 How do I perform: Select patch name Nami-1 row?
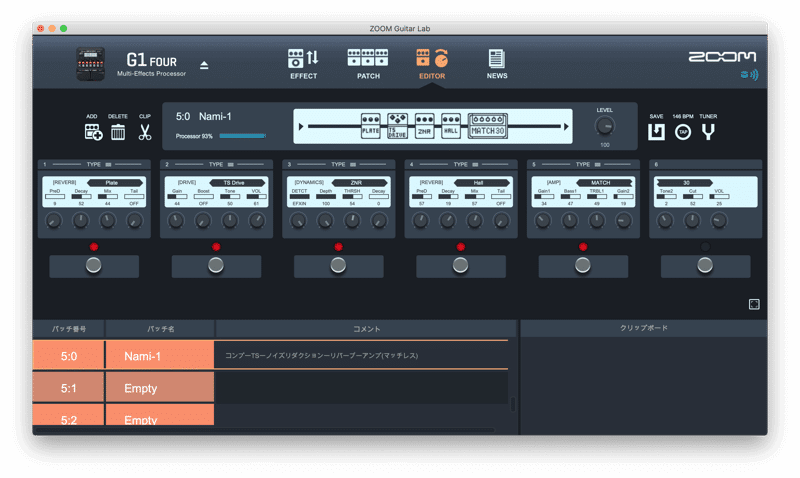pyautogui.click(x=160, y=356)
